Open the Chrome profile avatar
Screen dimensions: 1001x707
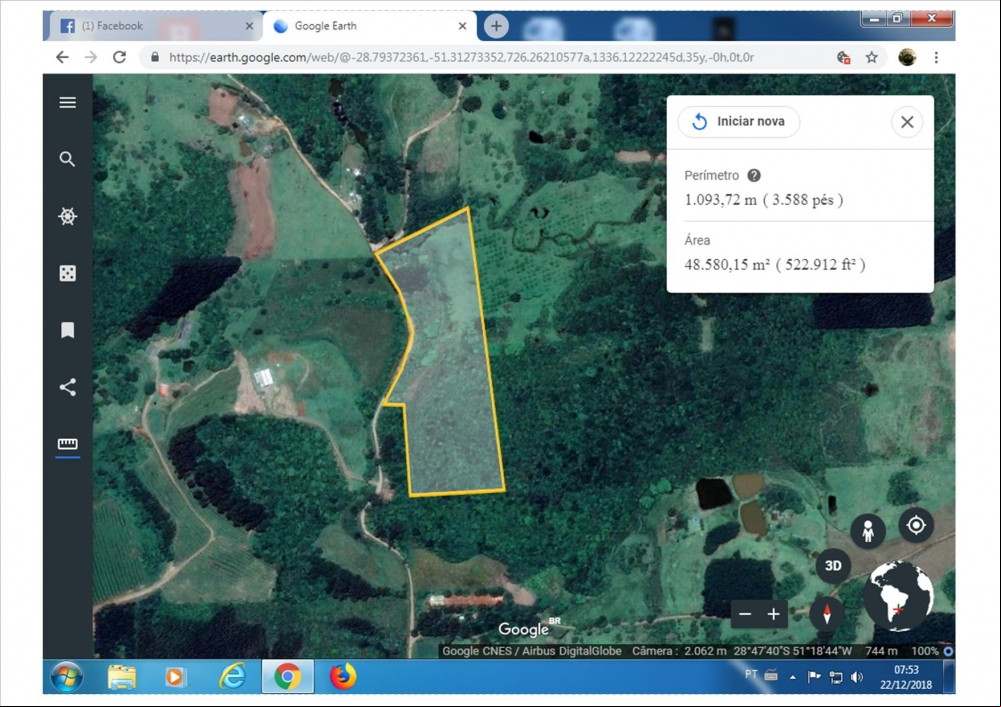click(907, 57)
